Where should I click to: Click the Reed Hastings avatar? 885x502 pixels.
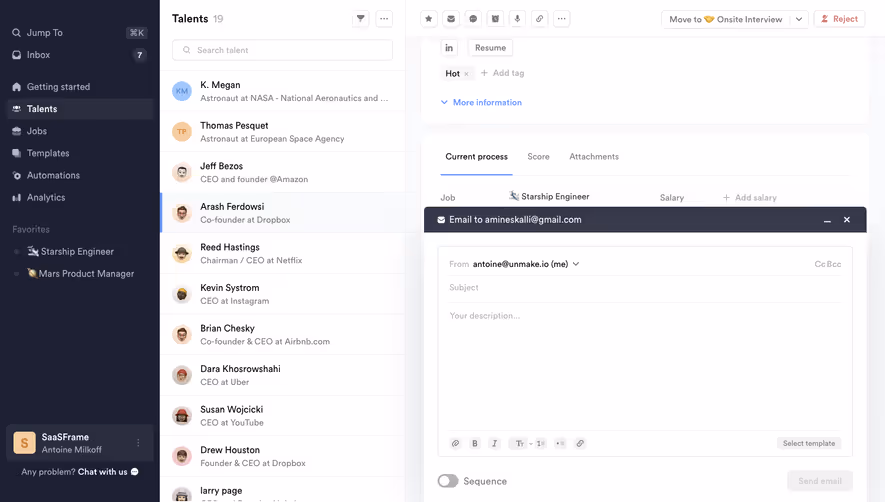tap(182, 254)
